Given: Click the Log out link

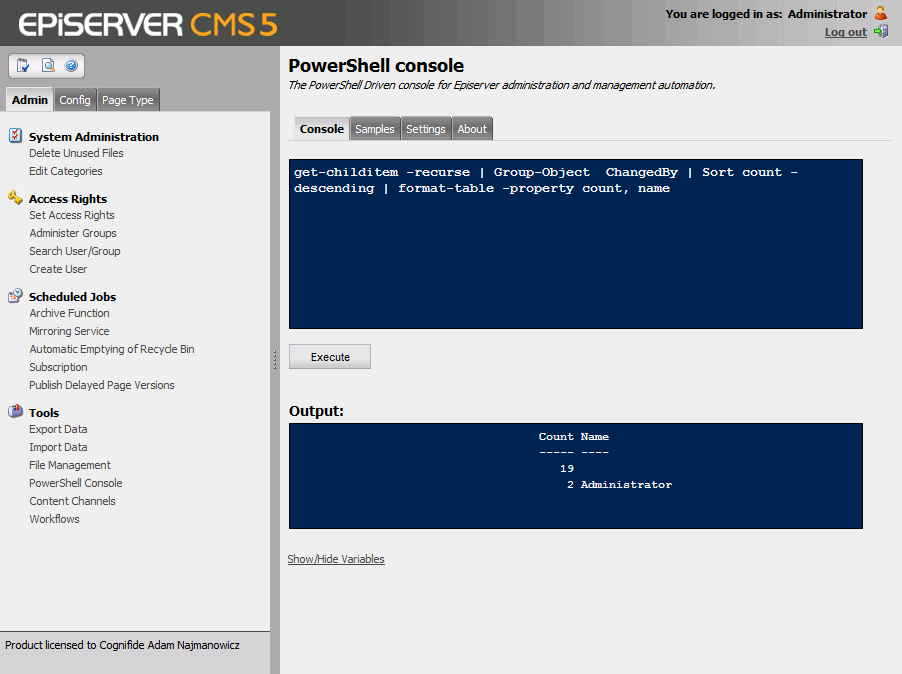Looking at the screenshot, I should coord(845,32).
